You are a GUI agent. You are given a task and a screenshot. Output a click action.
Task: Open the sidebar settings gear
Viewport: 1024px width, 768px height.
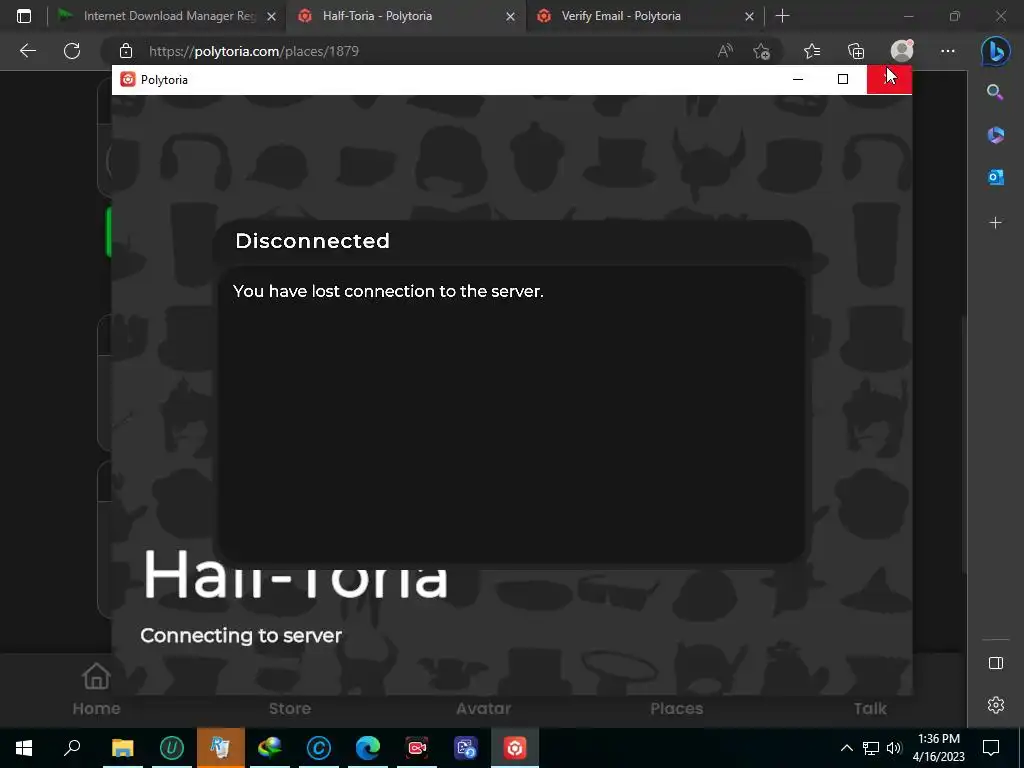point(995,705)
